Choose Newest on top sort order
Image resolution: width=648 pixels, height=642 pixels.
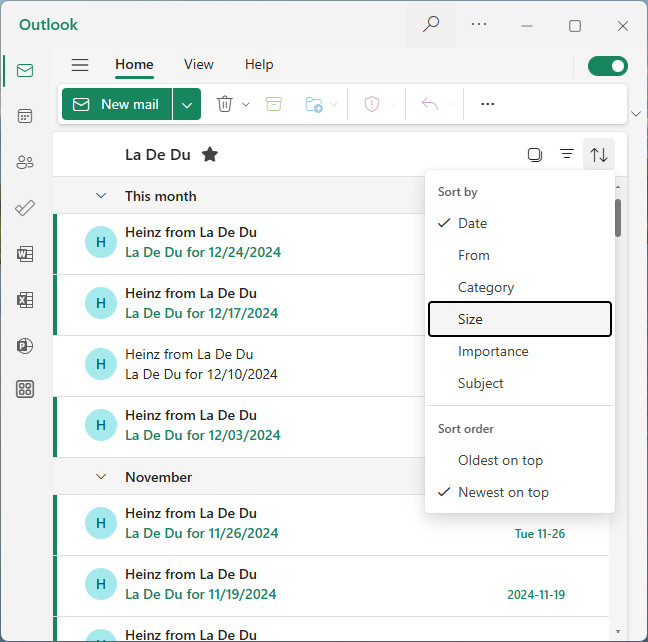pos(520,492)
